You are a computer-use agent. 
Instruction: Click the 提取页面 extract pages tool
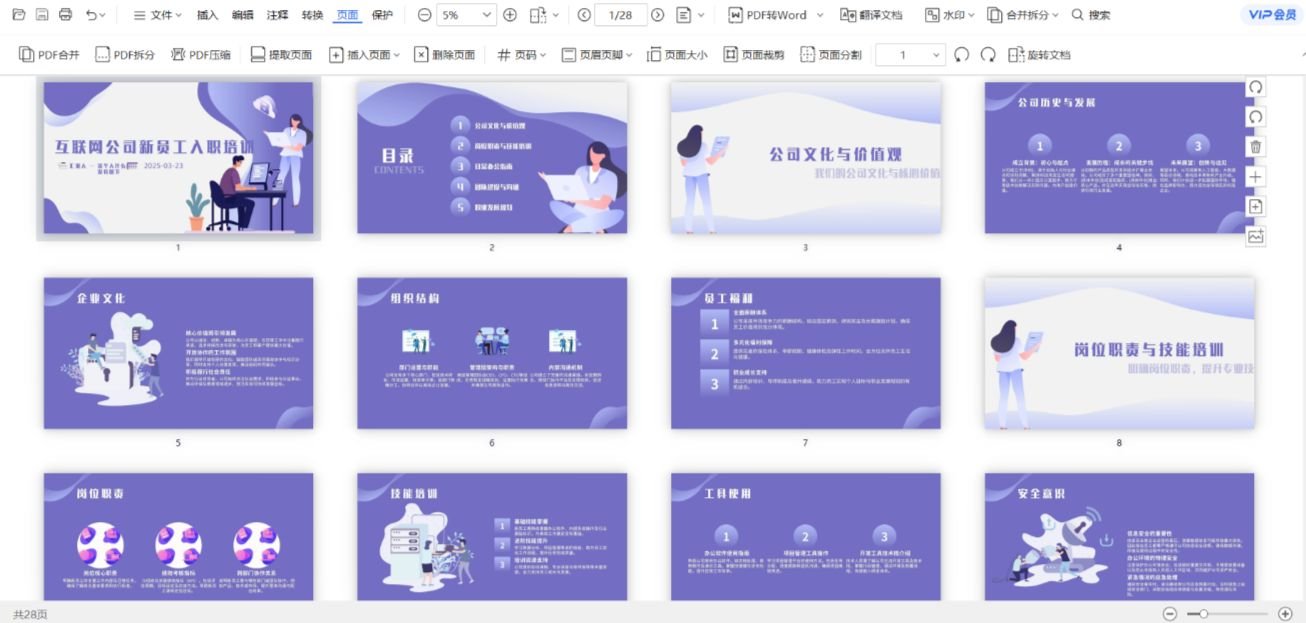tap(281, 54)
